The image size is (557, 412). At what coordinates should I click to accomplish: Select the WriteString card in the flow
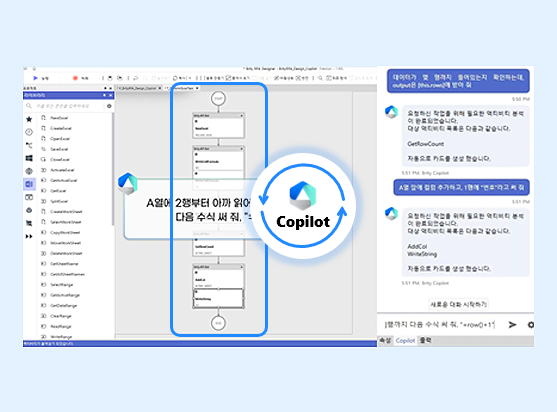(218, 298)
